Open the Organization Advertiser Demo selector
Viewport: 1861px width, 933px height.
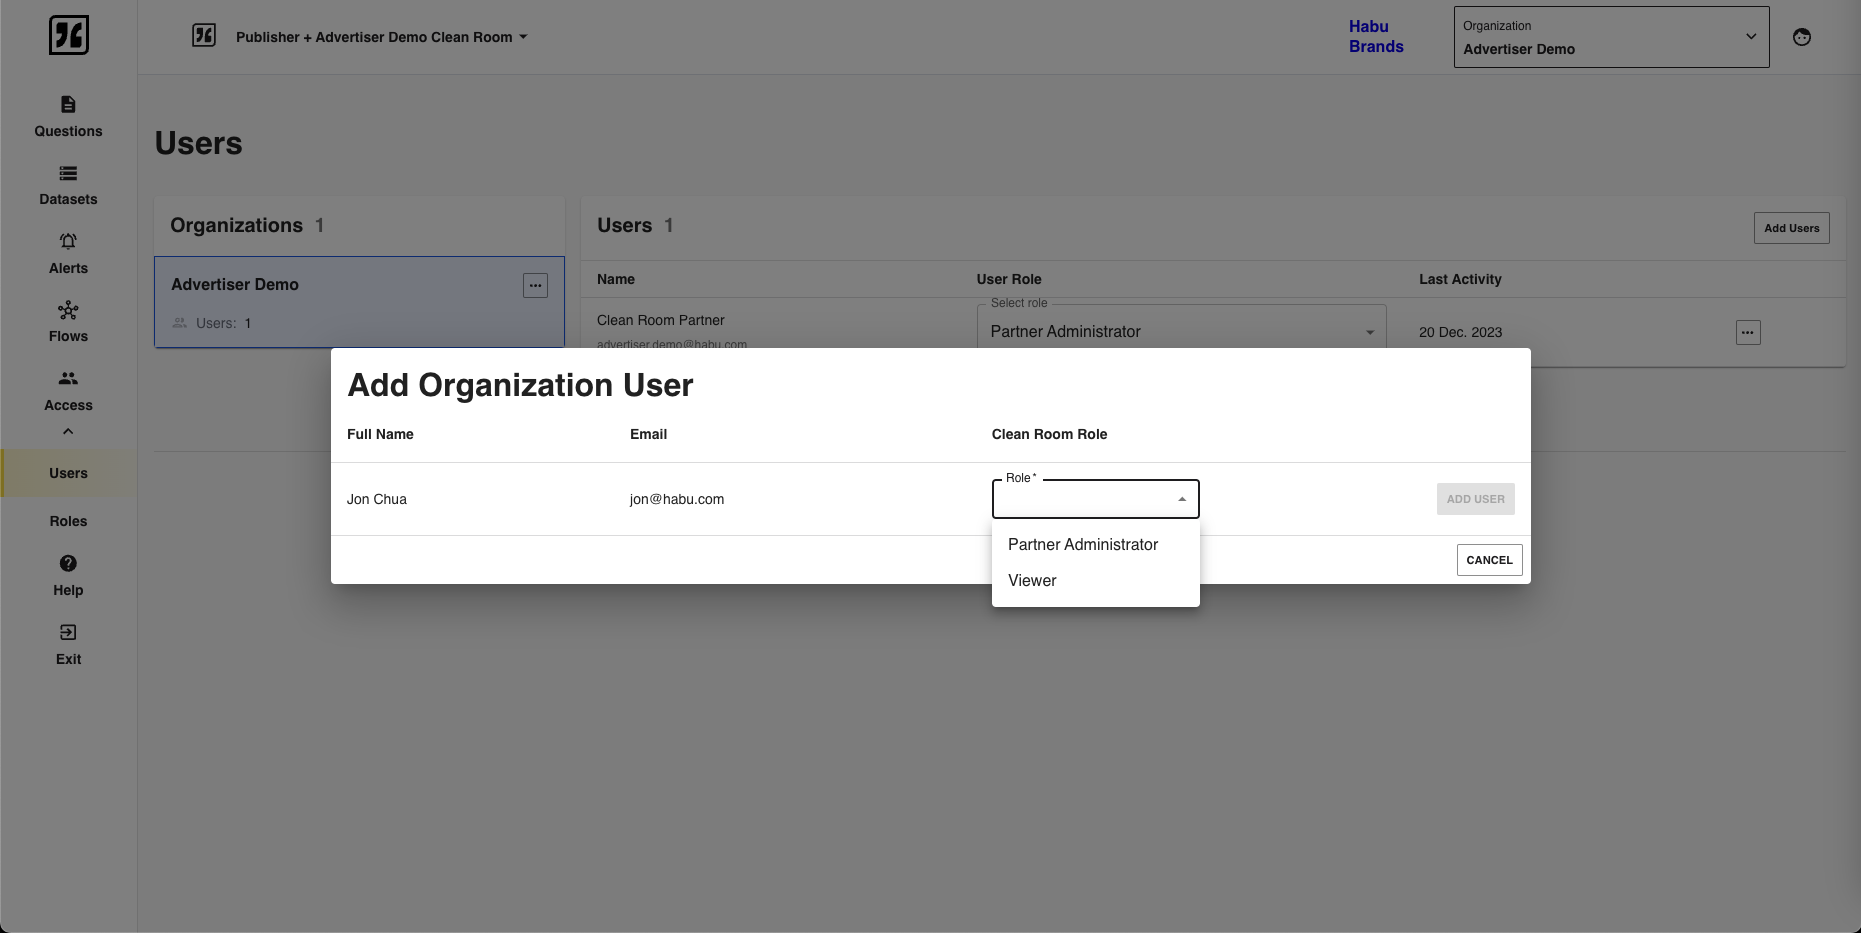(x=1611, y=37)
